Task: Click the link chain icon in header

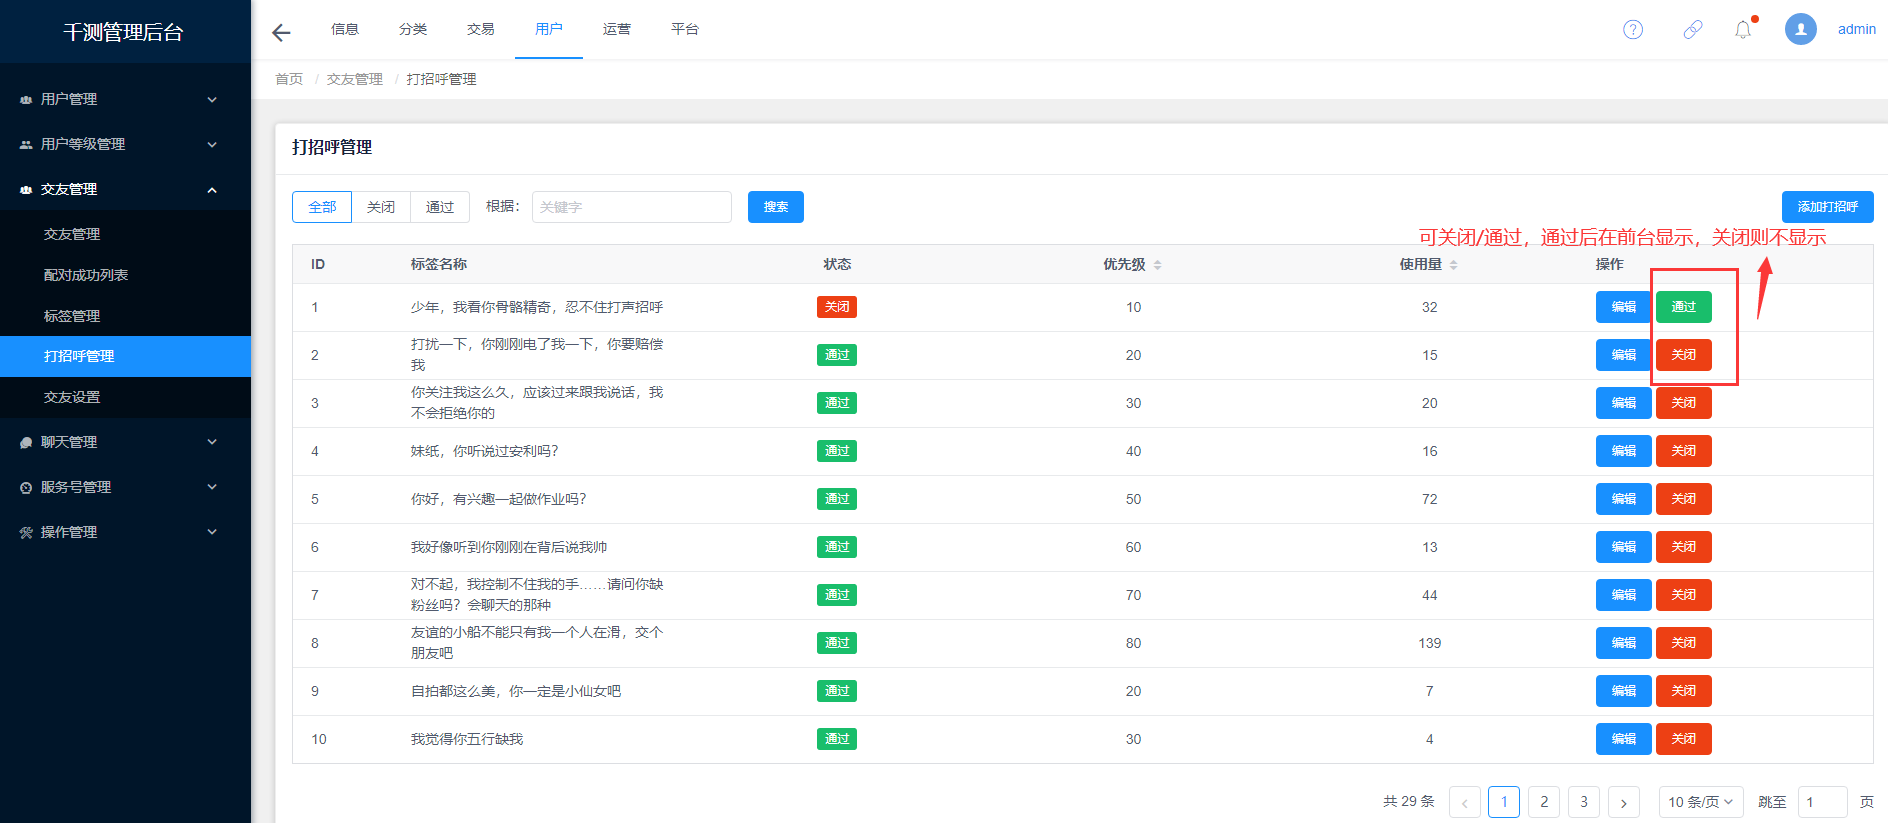Action: point(1693,29)
